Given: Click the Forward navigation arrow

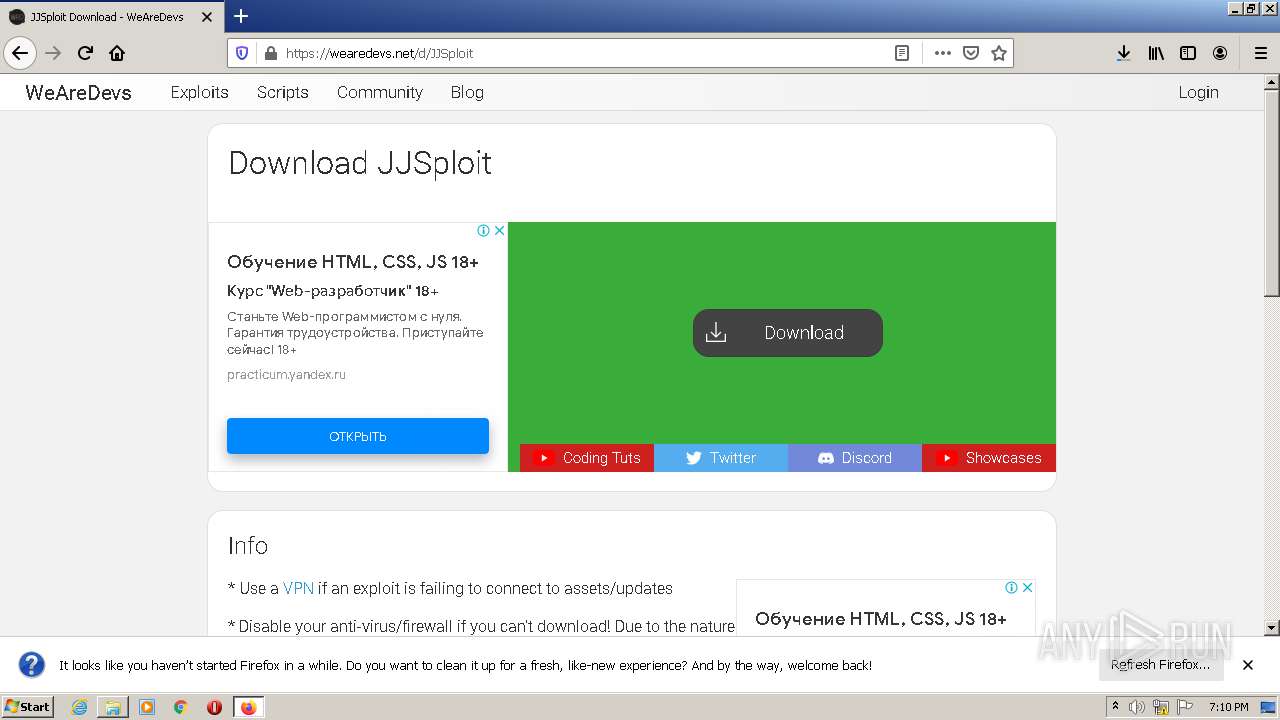Looking at the screenshot, I should [x=54, y=53].
